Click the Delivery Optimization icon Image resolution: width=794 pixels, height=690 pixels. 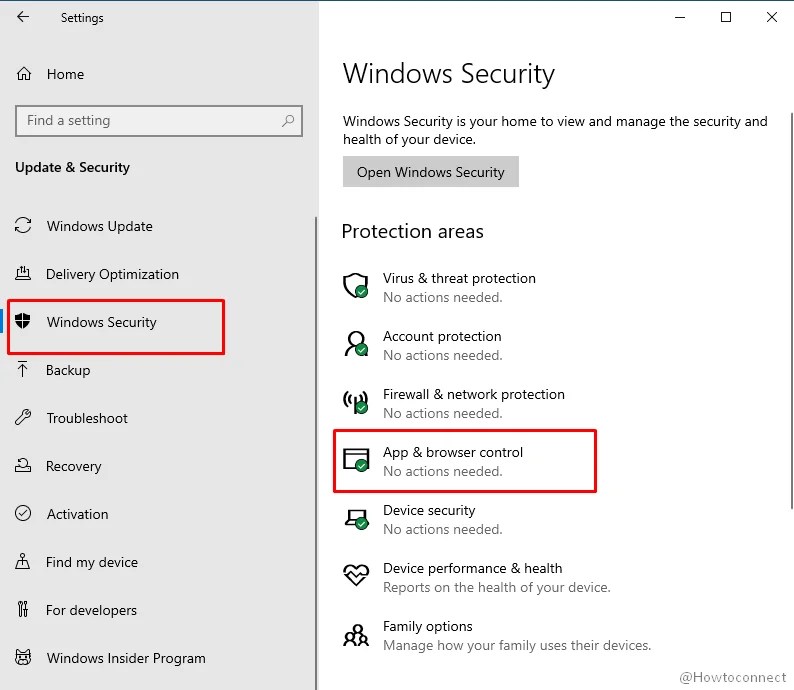(23, 273)
